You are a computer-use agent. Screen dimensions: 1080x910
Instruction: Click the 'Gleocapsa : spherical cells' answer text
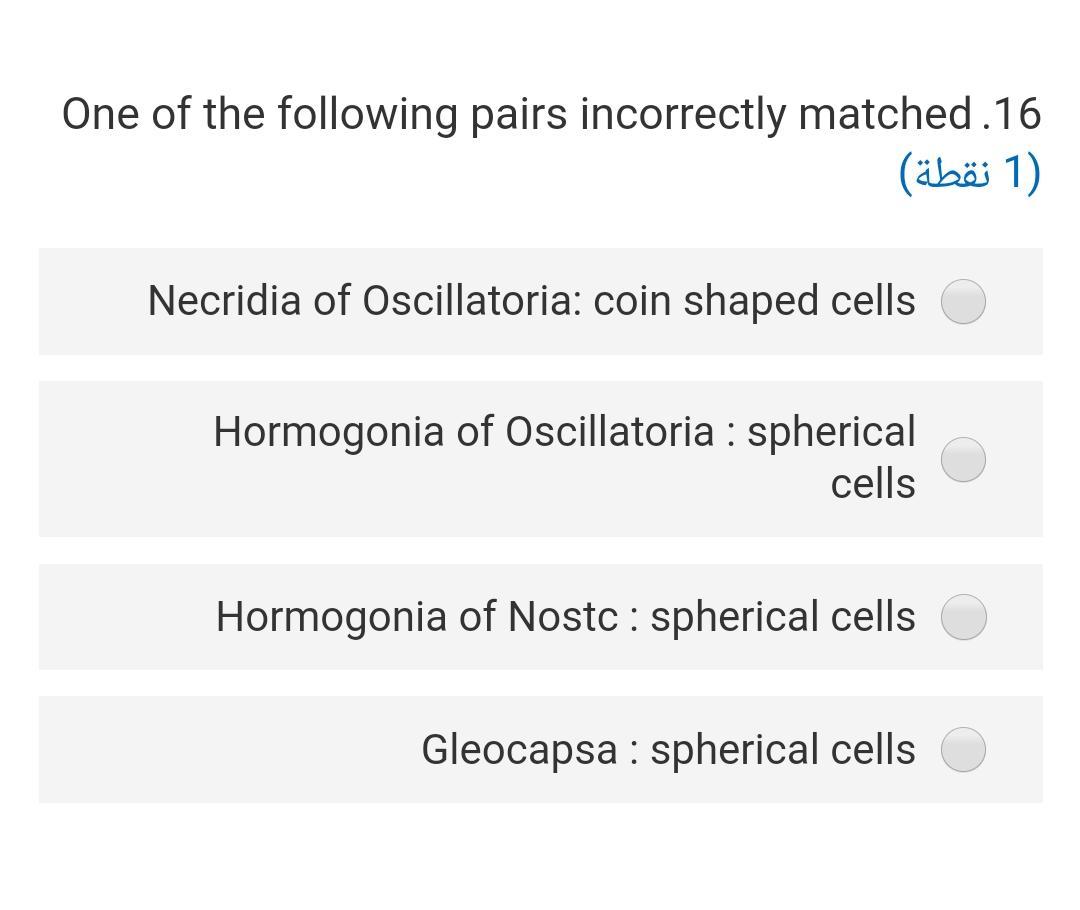(668, 749)
